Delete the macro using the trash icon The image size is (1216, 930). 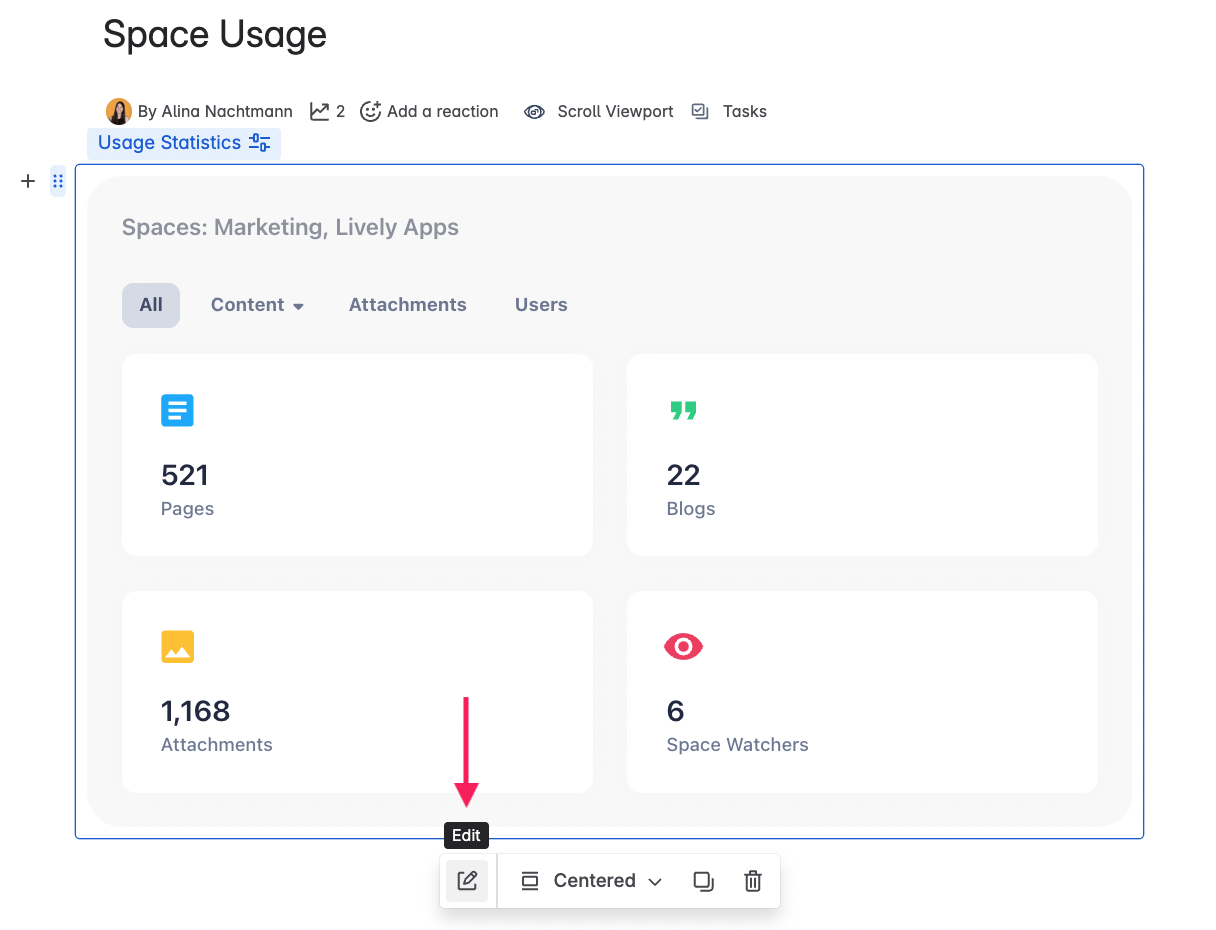pyautogui.click(x=752, y=881)
